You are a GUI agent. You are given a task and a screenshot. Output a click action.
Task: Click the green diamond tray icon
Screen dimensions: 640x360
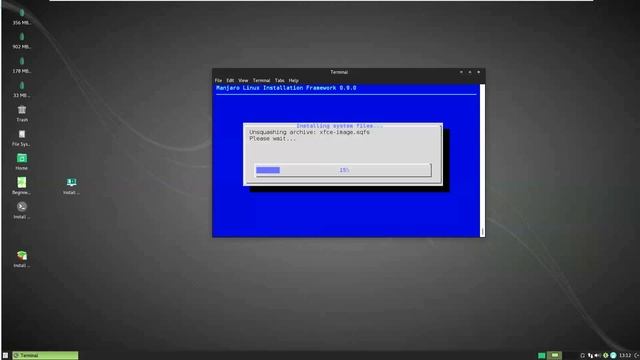[606, 356]
